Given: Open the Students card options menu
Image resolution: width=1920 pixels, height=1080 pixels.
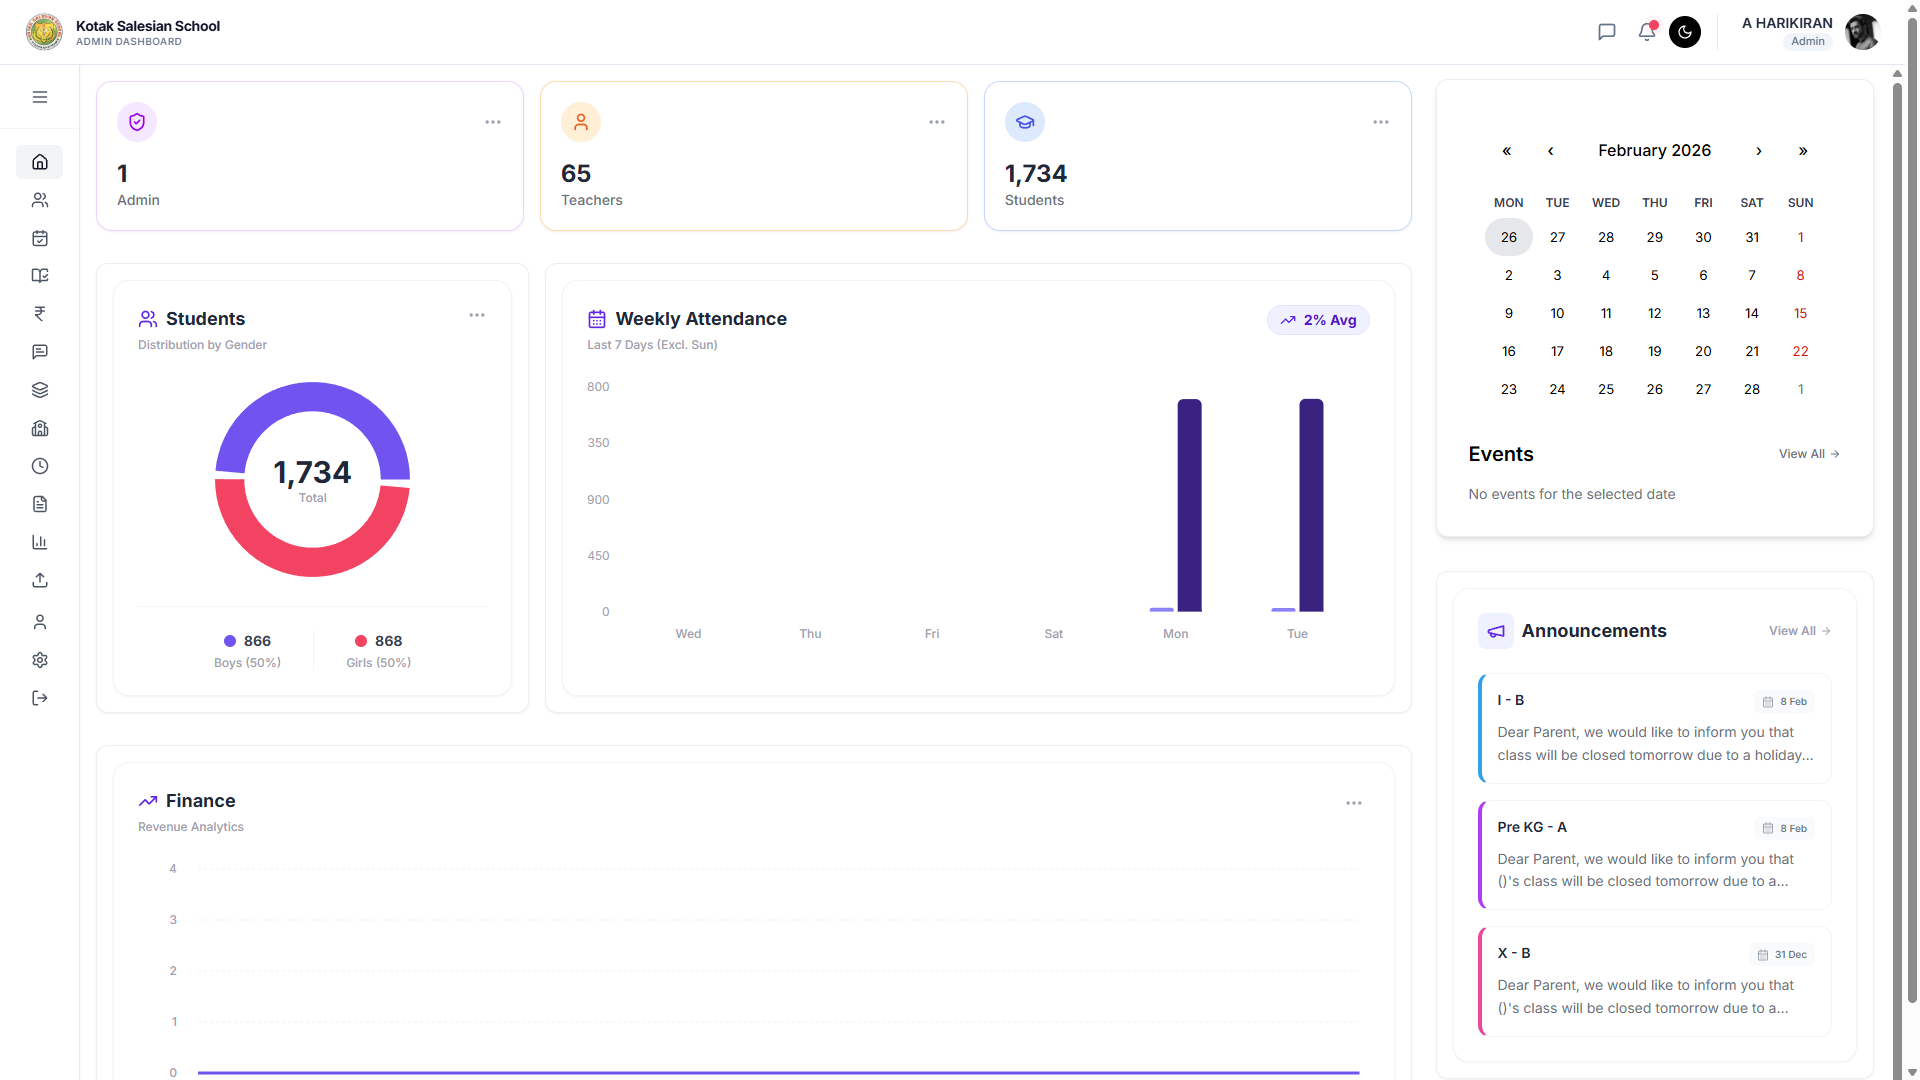Looking at the screenshot, I should pyautogui.click(x=477, y=314).
